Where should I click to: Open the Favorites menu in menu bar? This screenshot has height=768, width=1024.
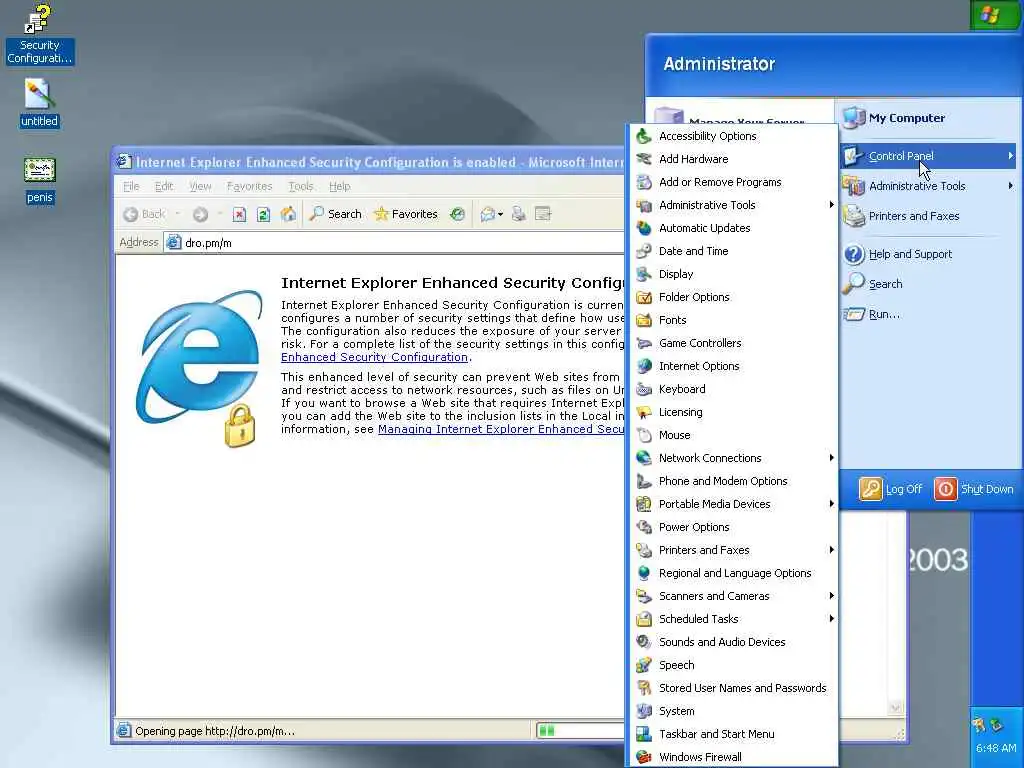249,186
